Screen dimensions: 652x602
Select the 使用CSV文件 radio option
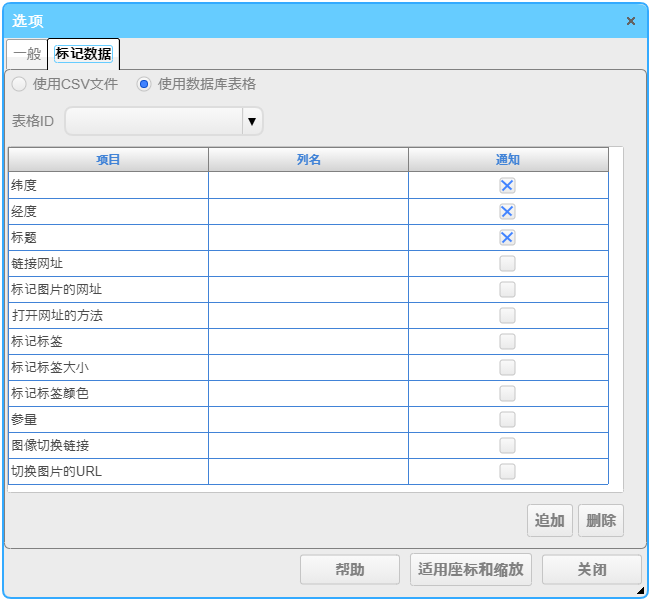coord(19,84)
